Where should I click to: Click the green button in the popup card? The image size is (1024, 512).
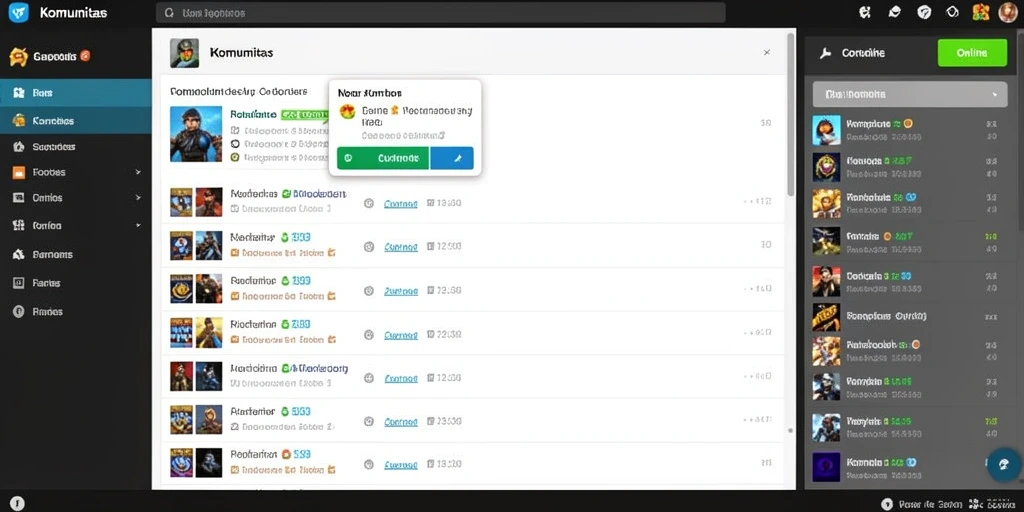pyautogui.click(x=383, y=158)
